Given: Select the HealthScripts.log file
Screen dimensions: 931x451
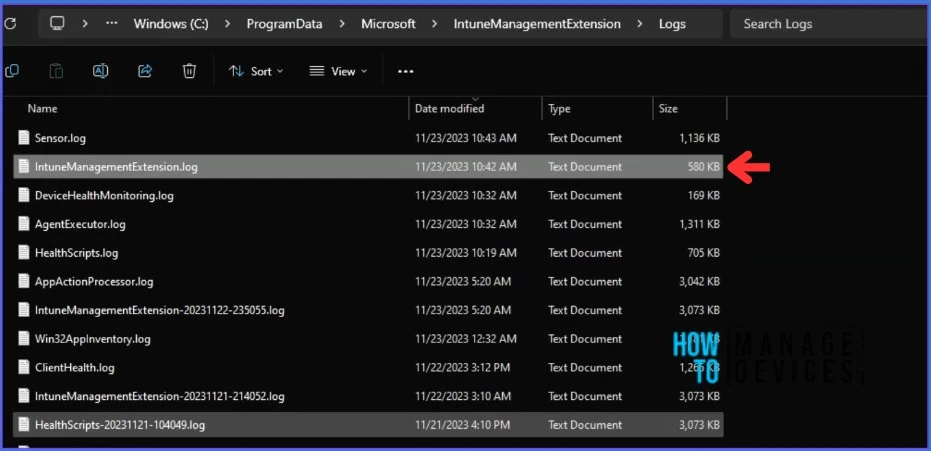Looking at the screenshot, I should (368, 253).
